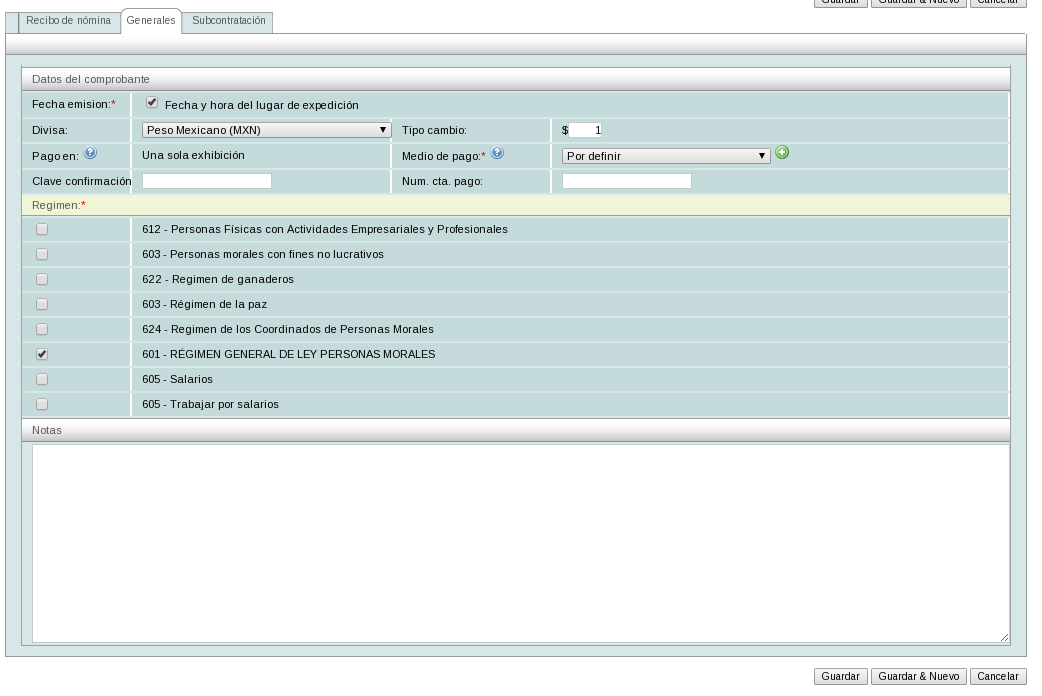This screenshot has height=696, width=1042.
Task: Open the Divisa currency dropdown
Action: point(266,130)
